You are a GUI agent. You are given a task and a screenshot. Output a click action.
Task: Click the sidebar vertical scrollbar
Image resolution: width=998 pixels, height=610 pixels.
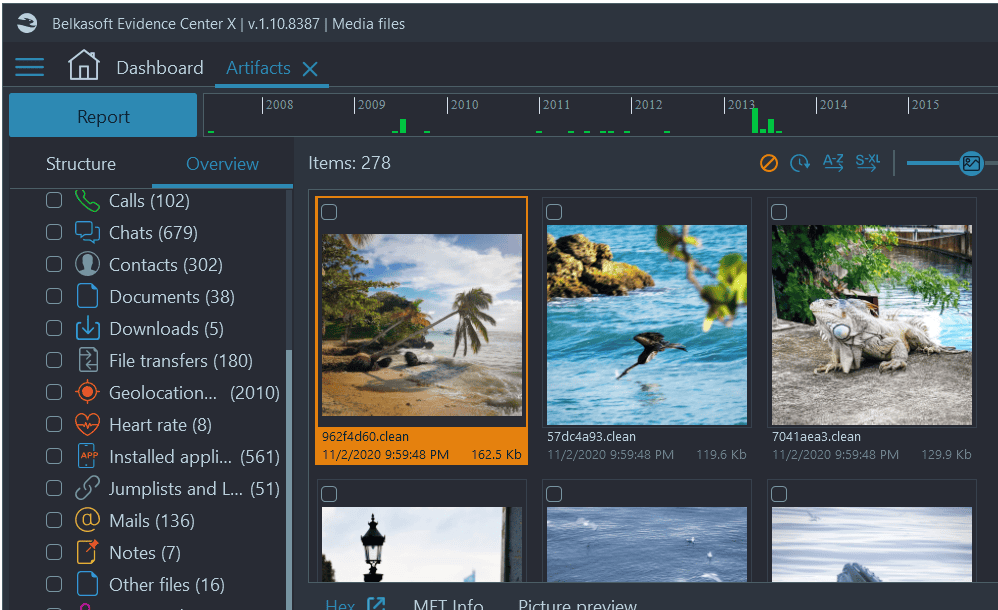click(289, 478)
